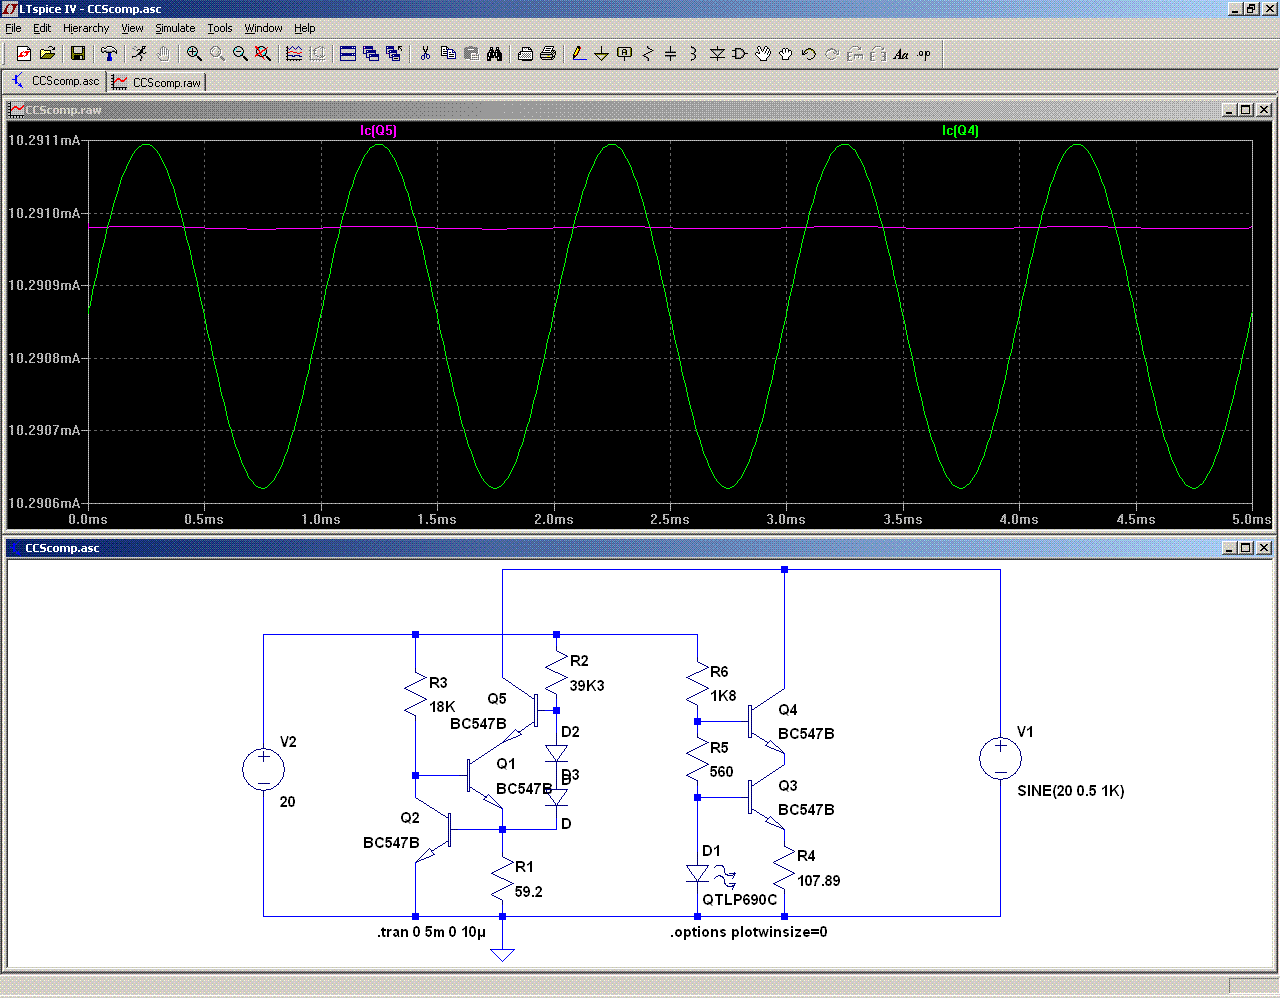
Task: Open the Tools menu
Action: click(x=220, y=28)
